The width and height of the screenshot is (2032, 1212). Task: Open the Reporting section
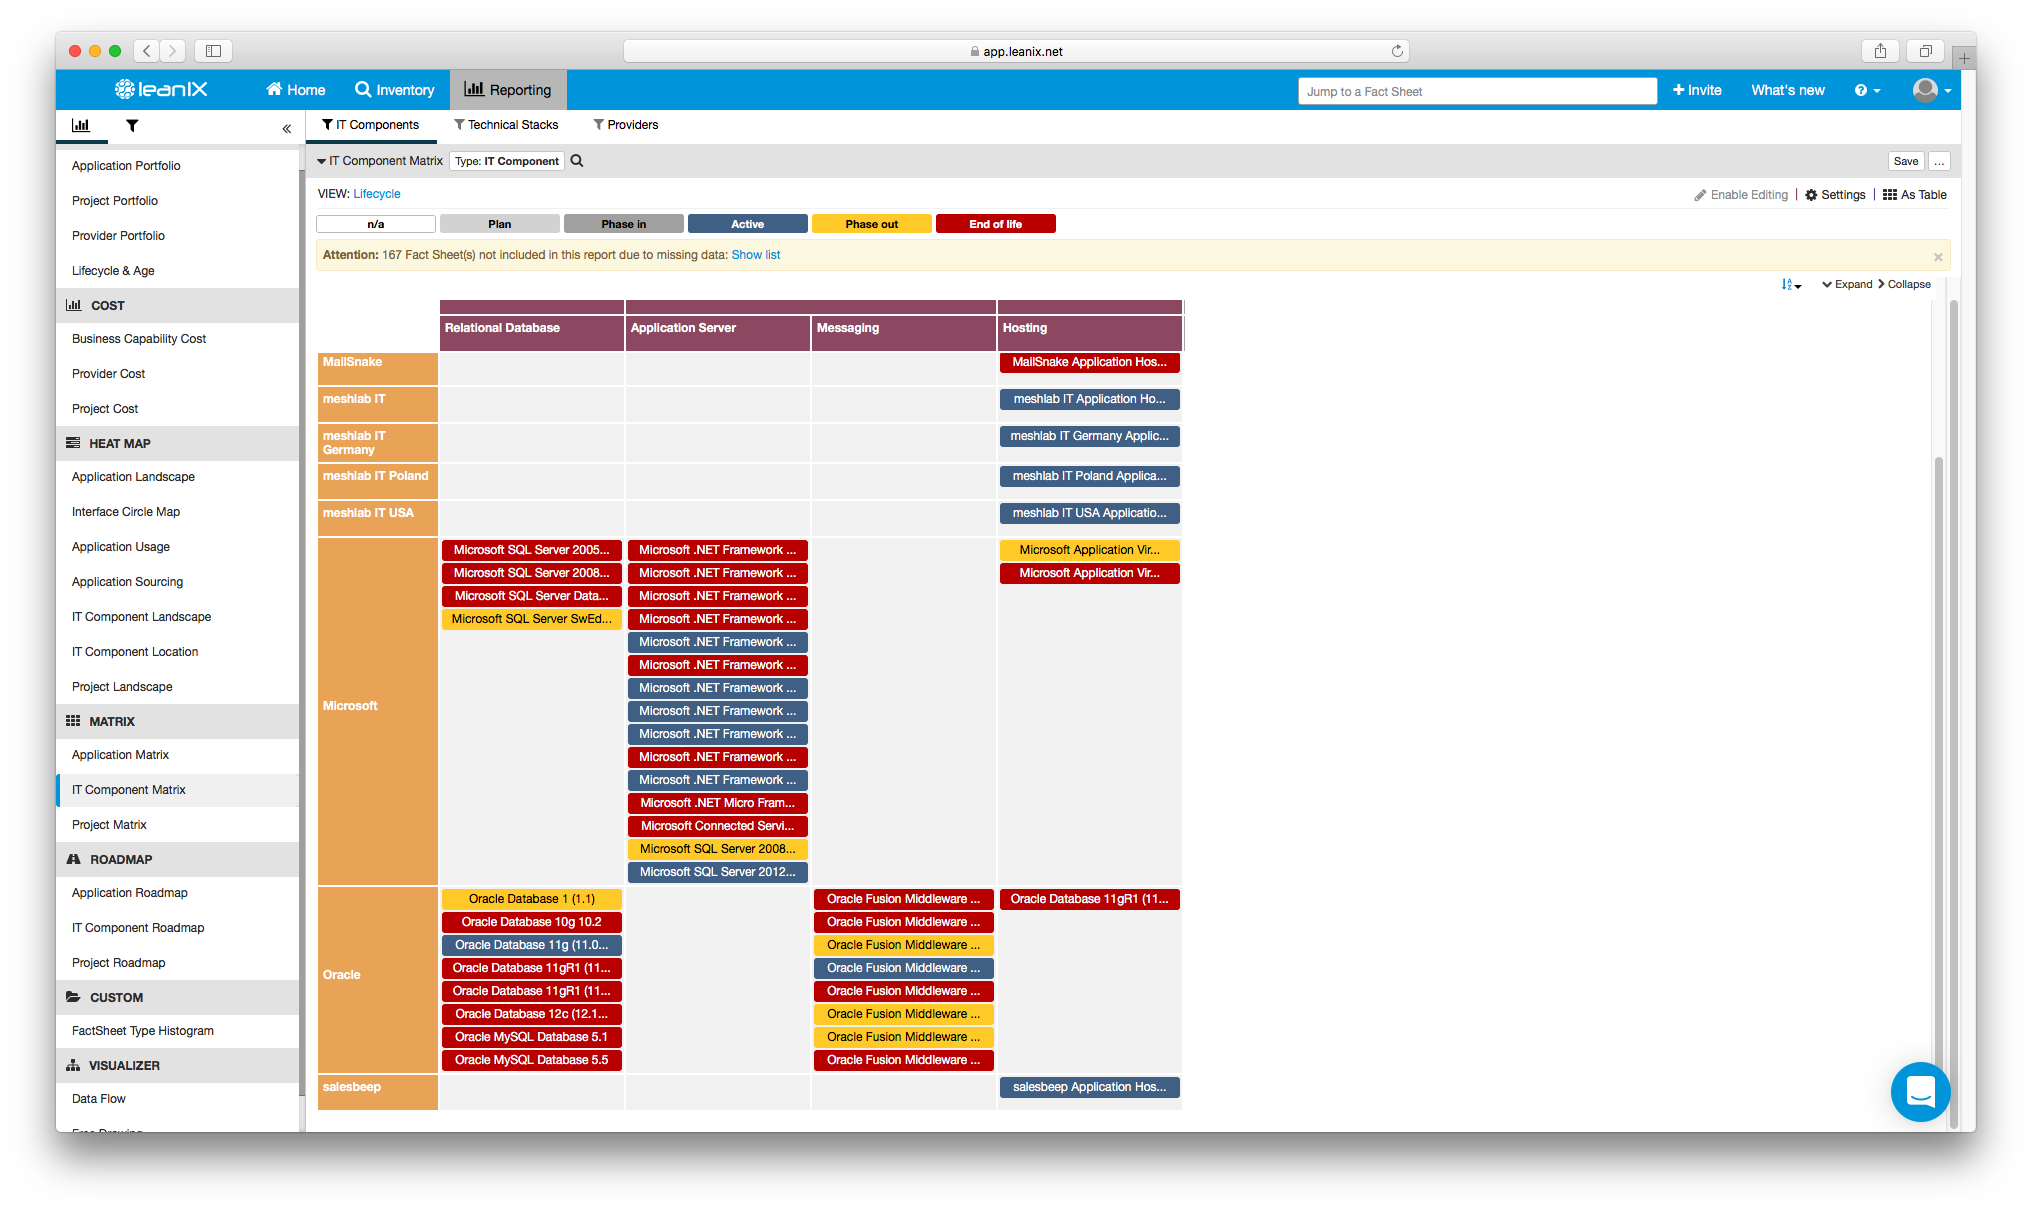coord(508,90)
